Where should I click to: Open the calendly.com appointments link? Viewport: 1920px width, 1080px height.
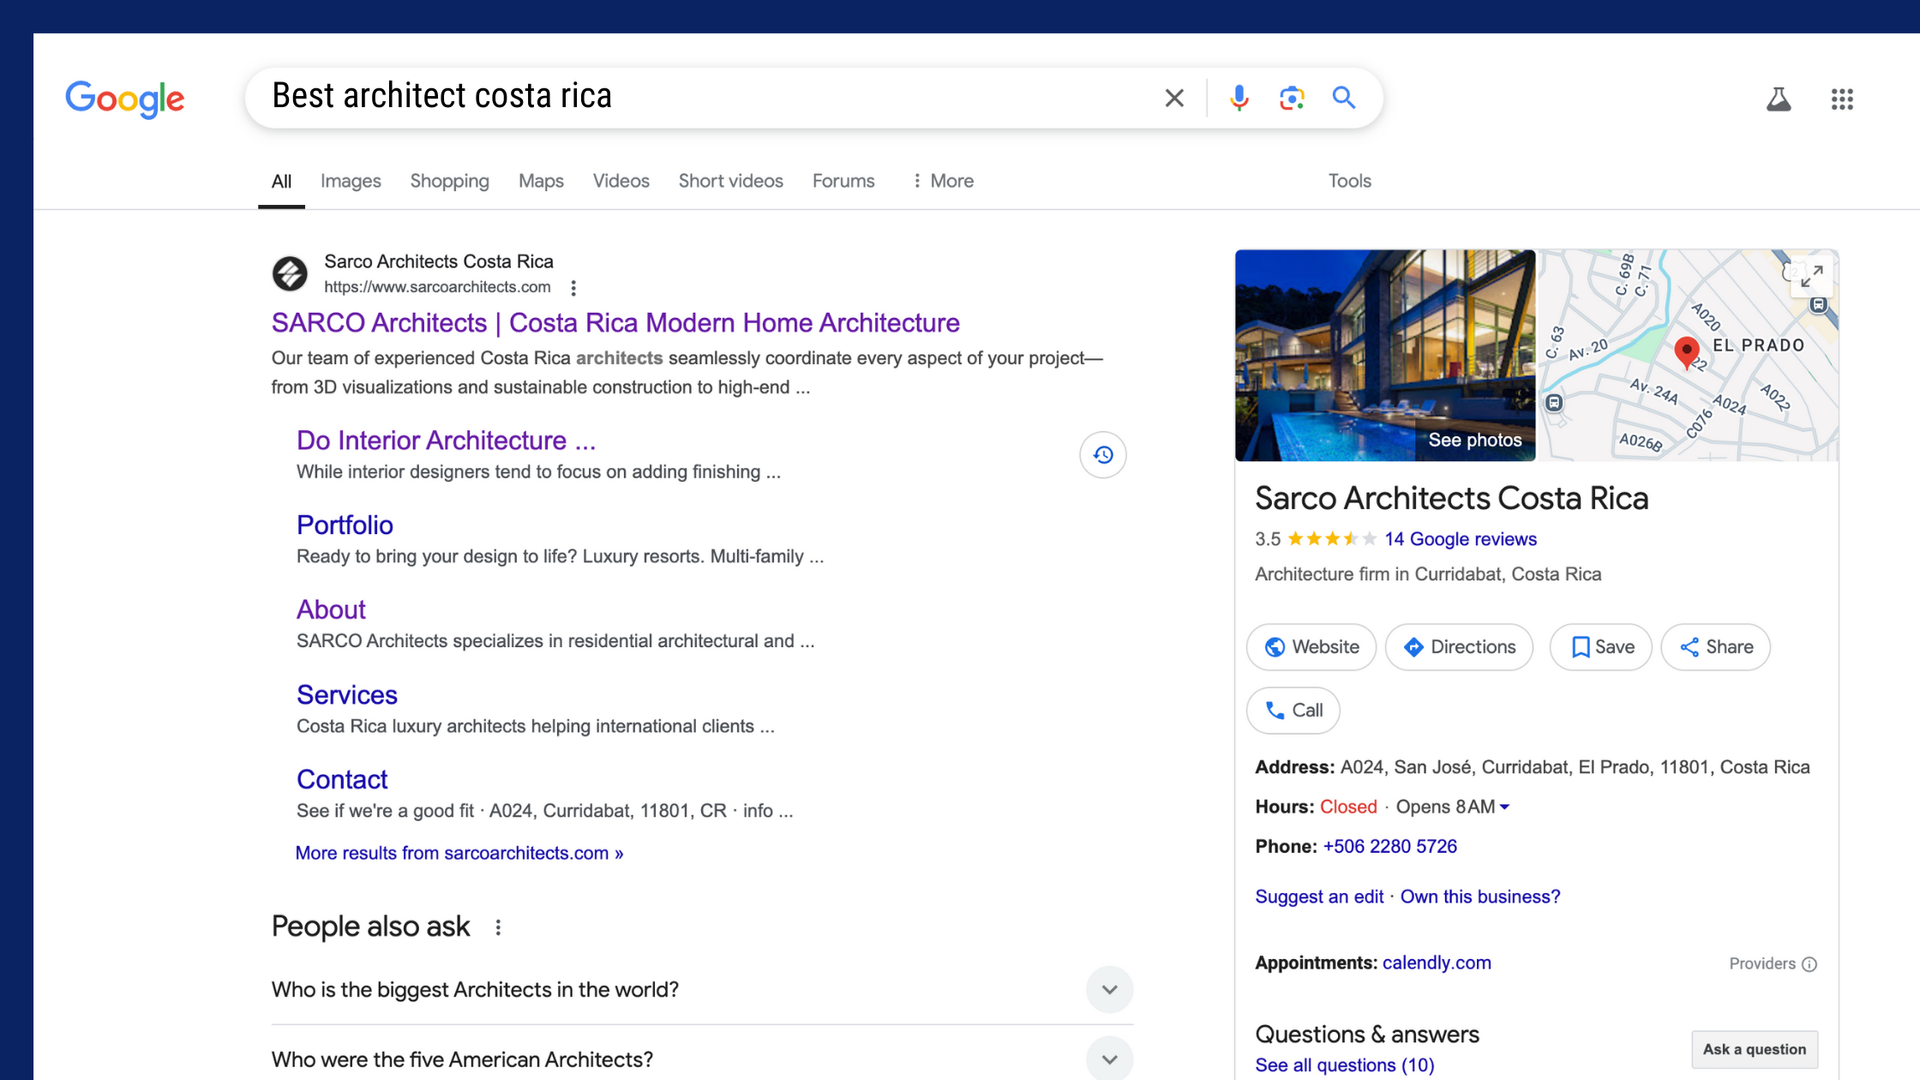1436,963
